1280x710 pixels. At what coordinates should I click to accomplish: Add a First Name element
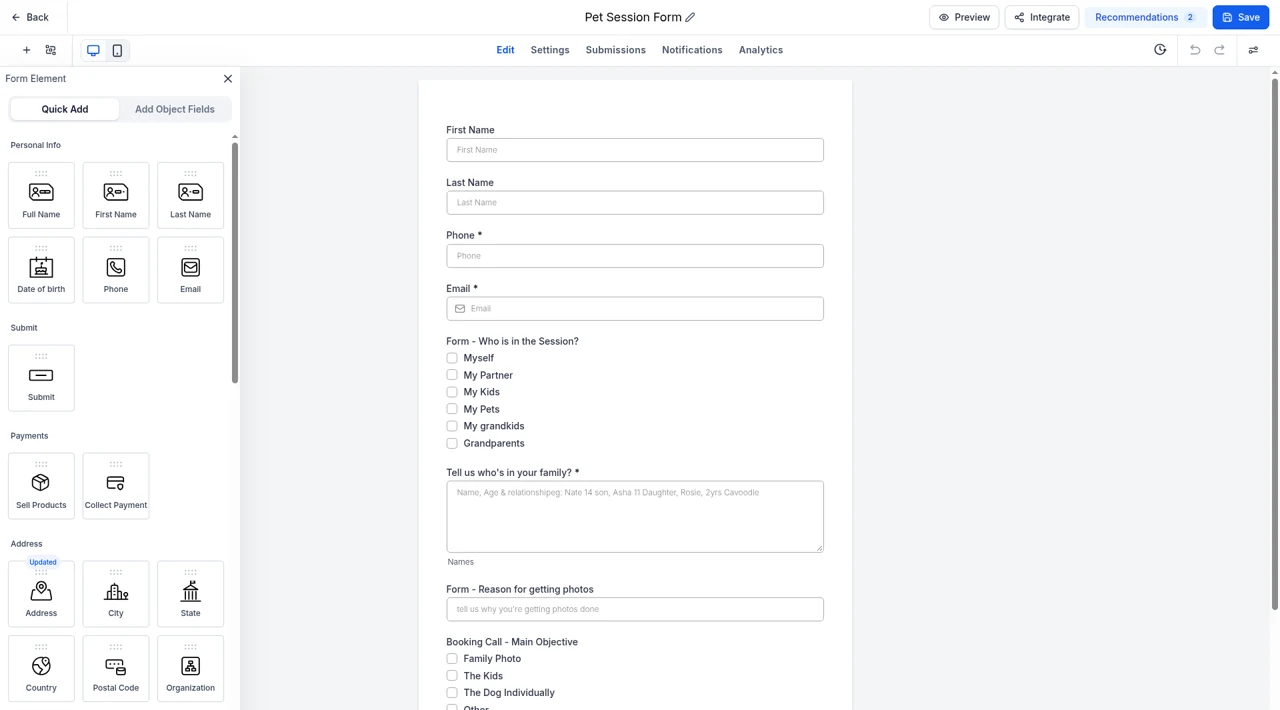[x=116, y=195]
